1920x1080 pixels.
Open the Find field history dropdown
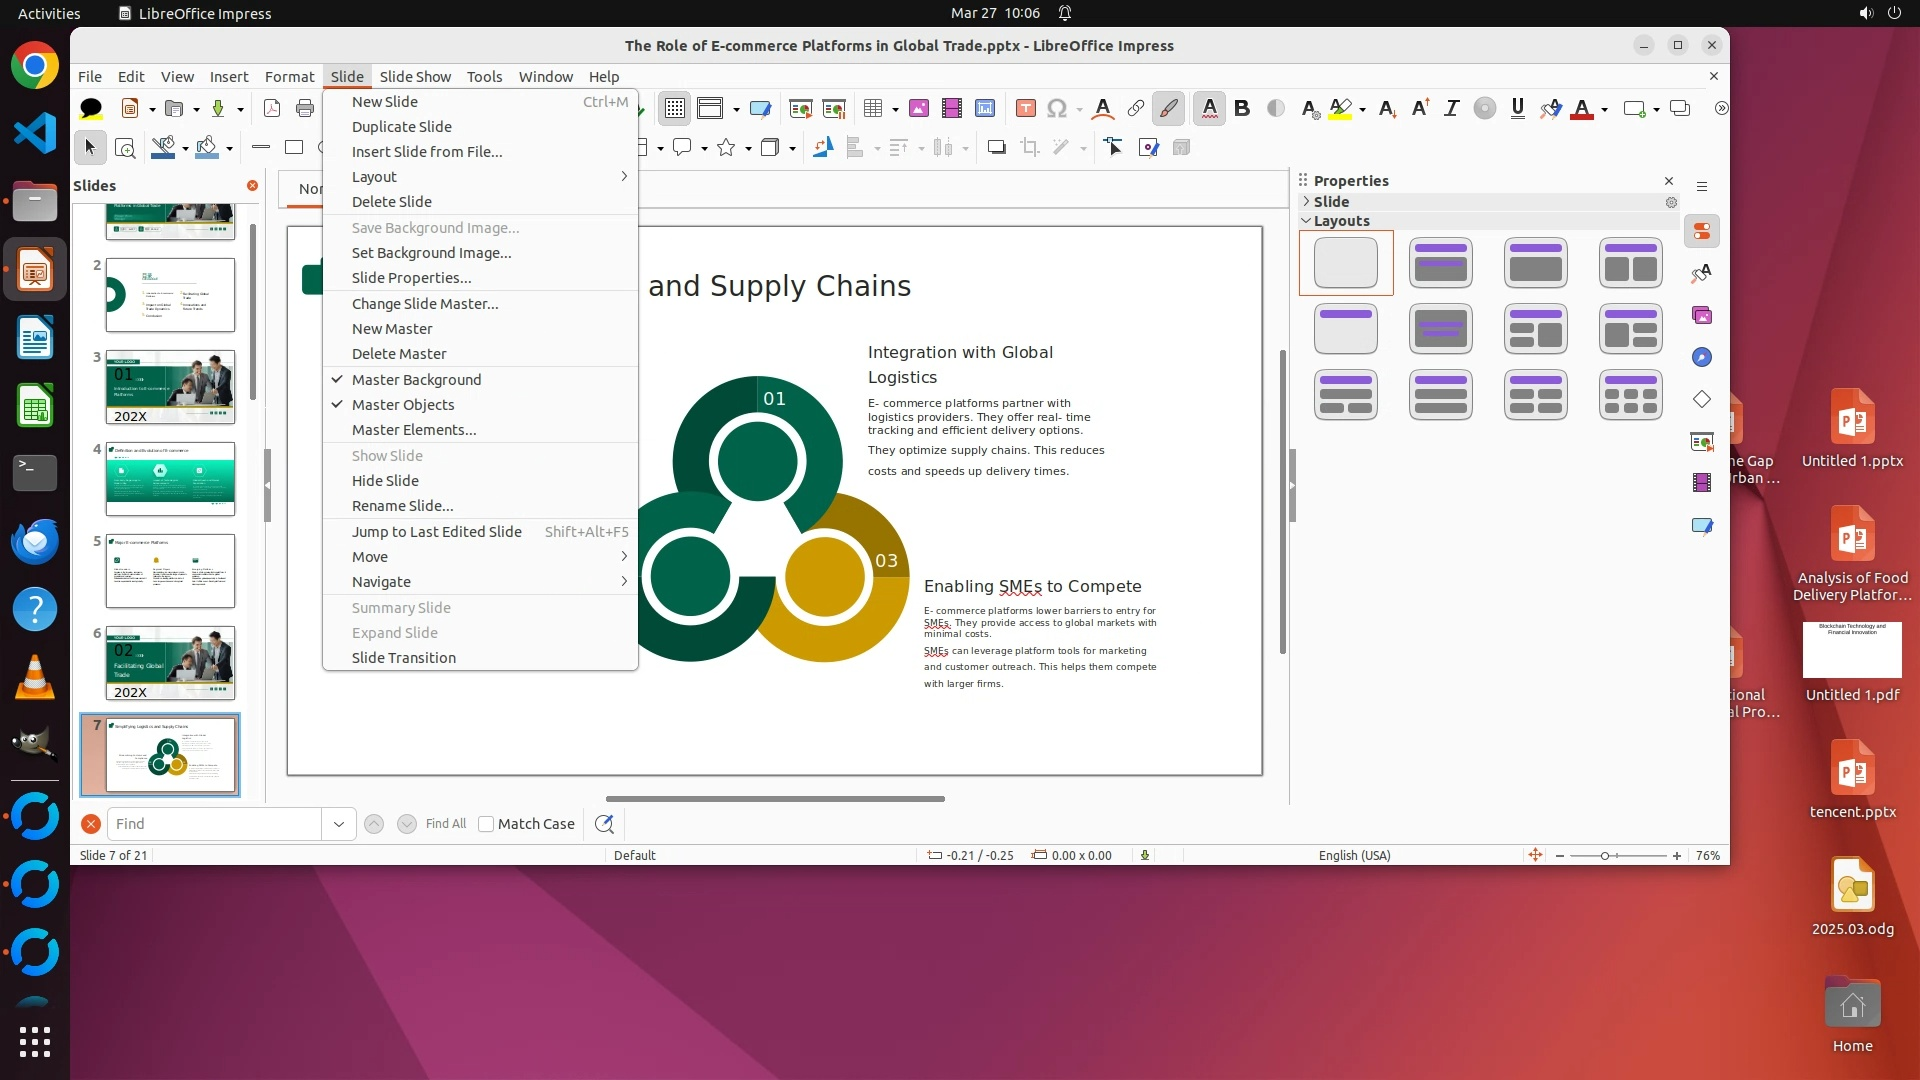[x=339, y=824]
